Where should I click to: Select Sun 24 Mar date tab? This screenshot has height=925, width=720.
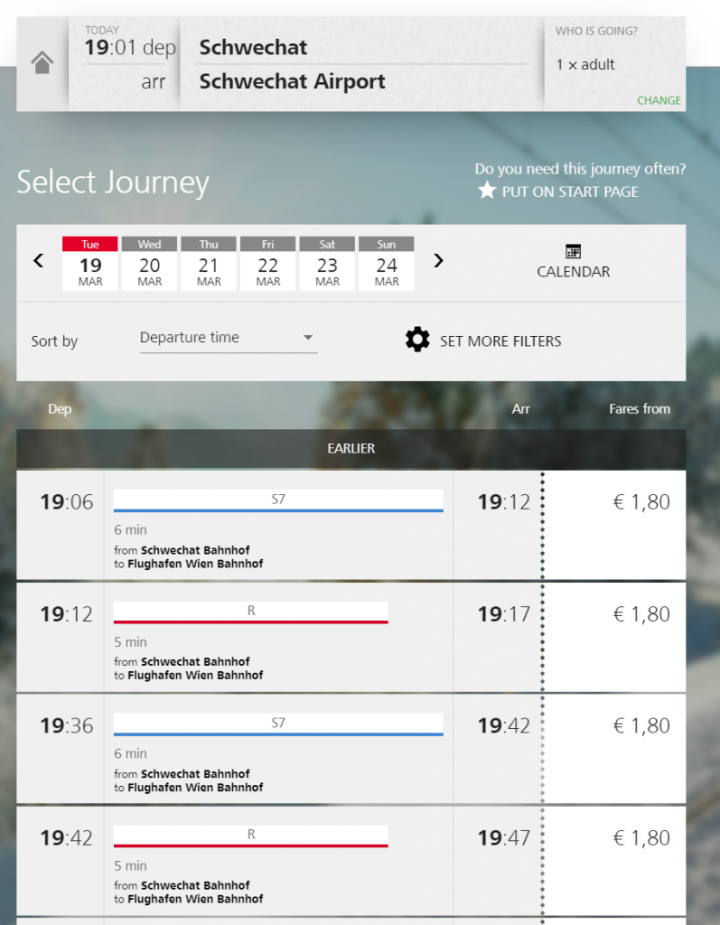tap(386, 264)
